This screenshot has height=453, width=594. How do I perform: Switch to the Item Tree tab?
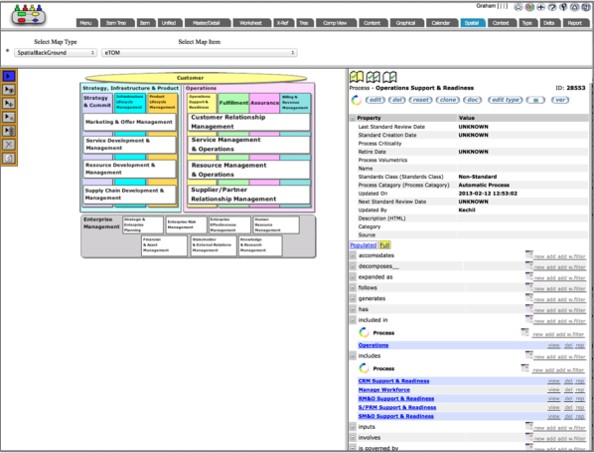click(117, 23)
